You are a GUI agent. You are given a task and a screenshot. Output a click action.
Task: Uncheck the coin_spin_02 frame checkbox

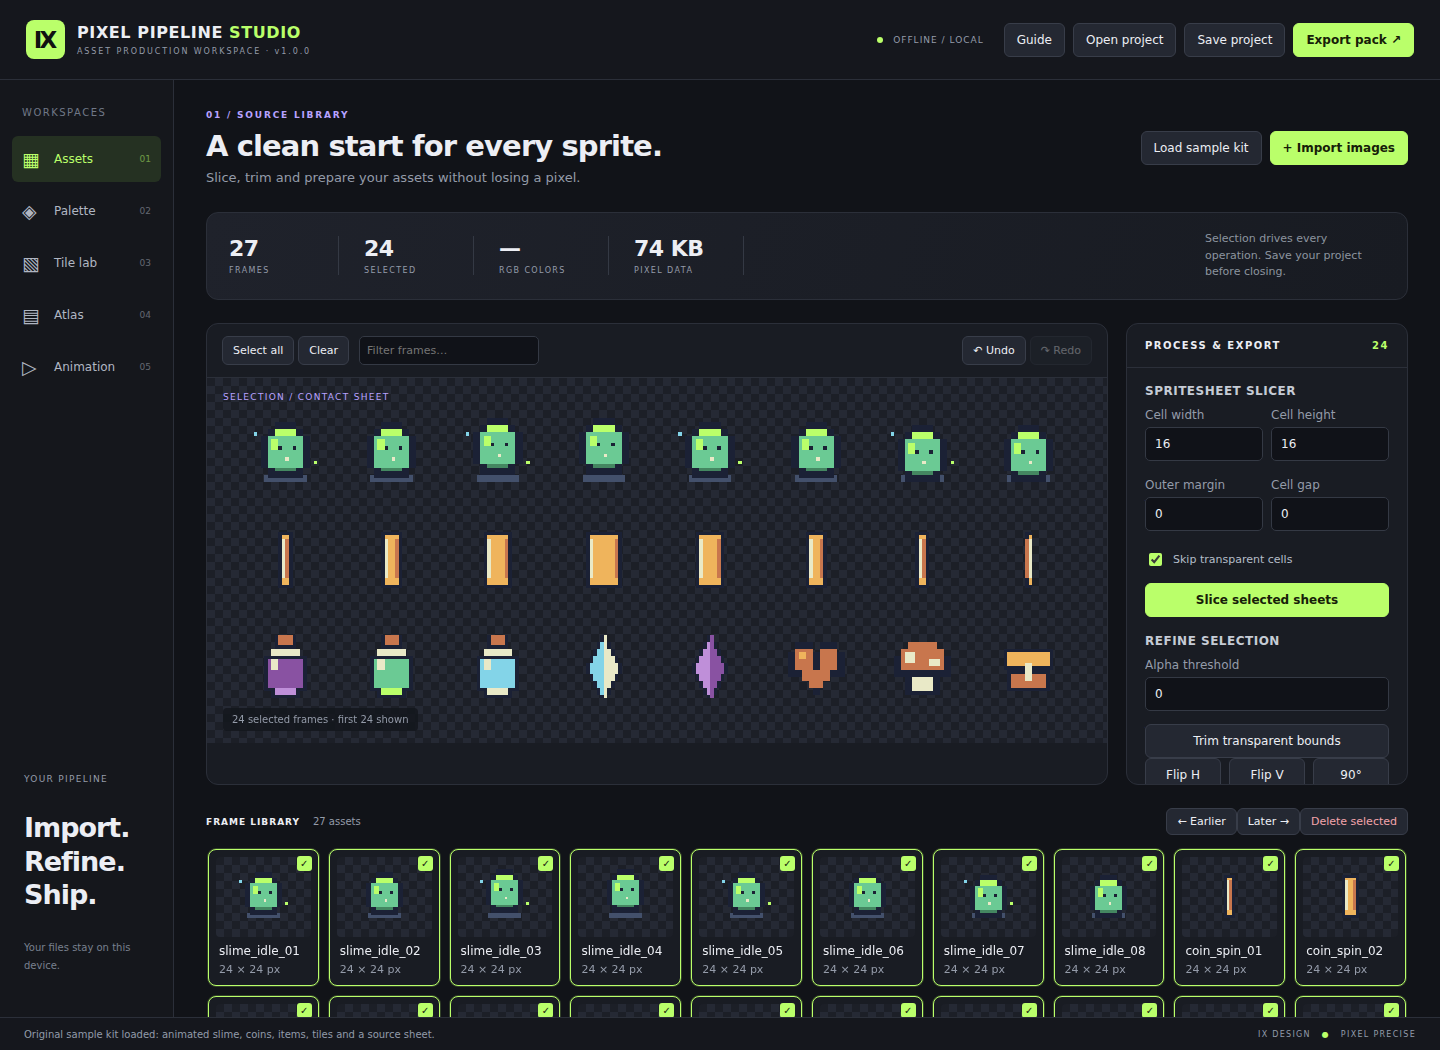coord(1391,863)
